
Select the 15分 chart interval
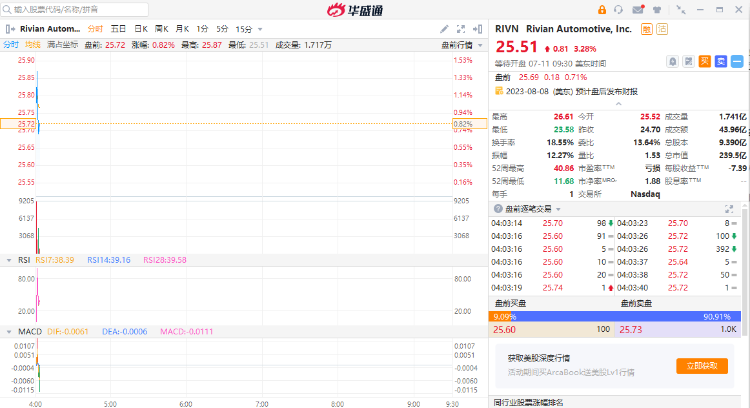tap(243, 29)
